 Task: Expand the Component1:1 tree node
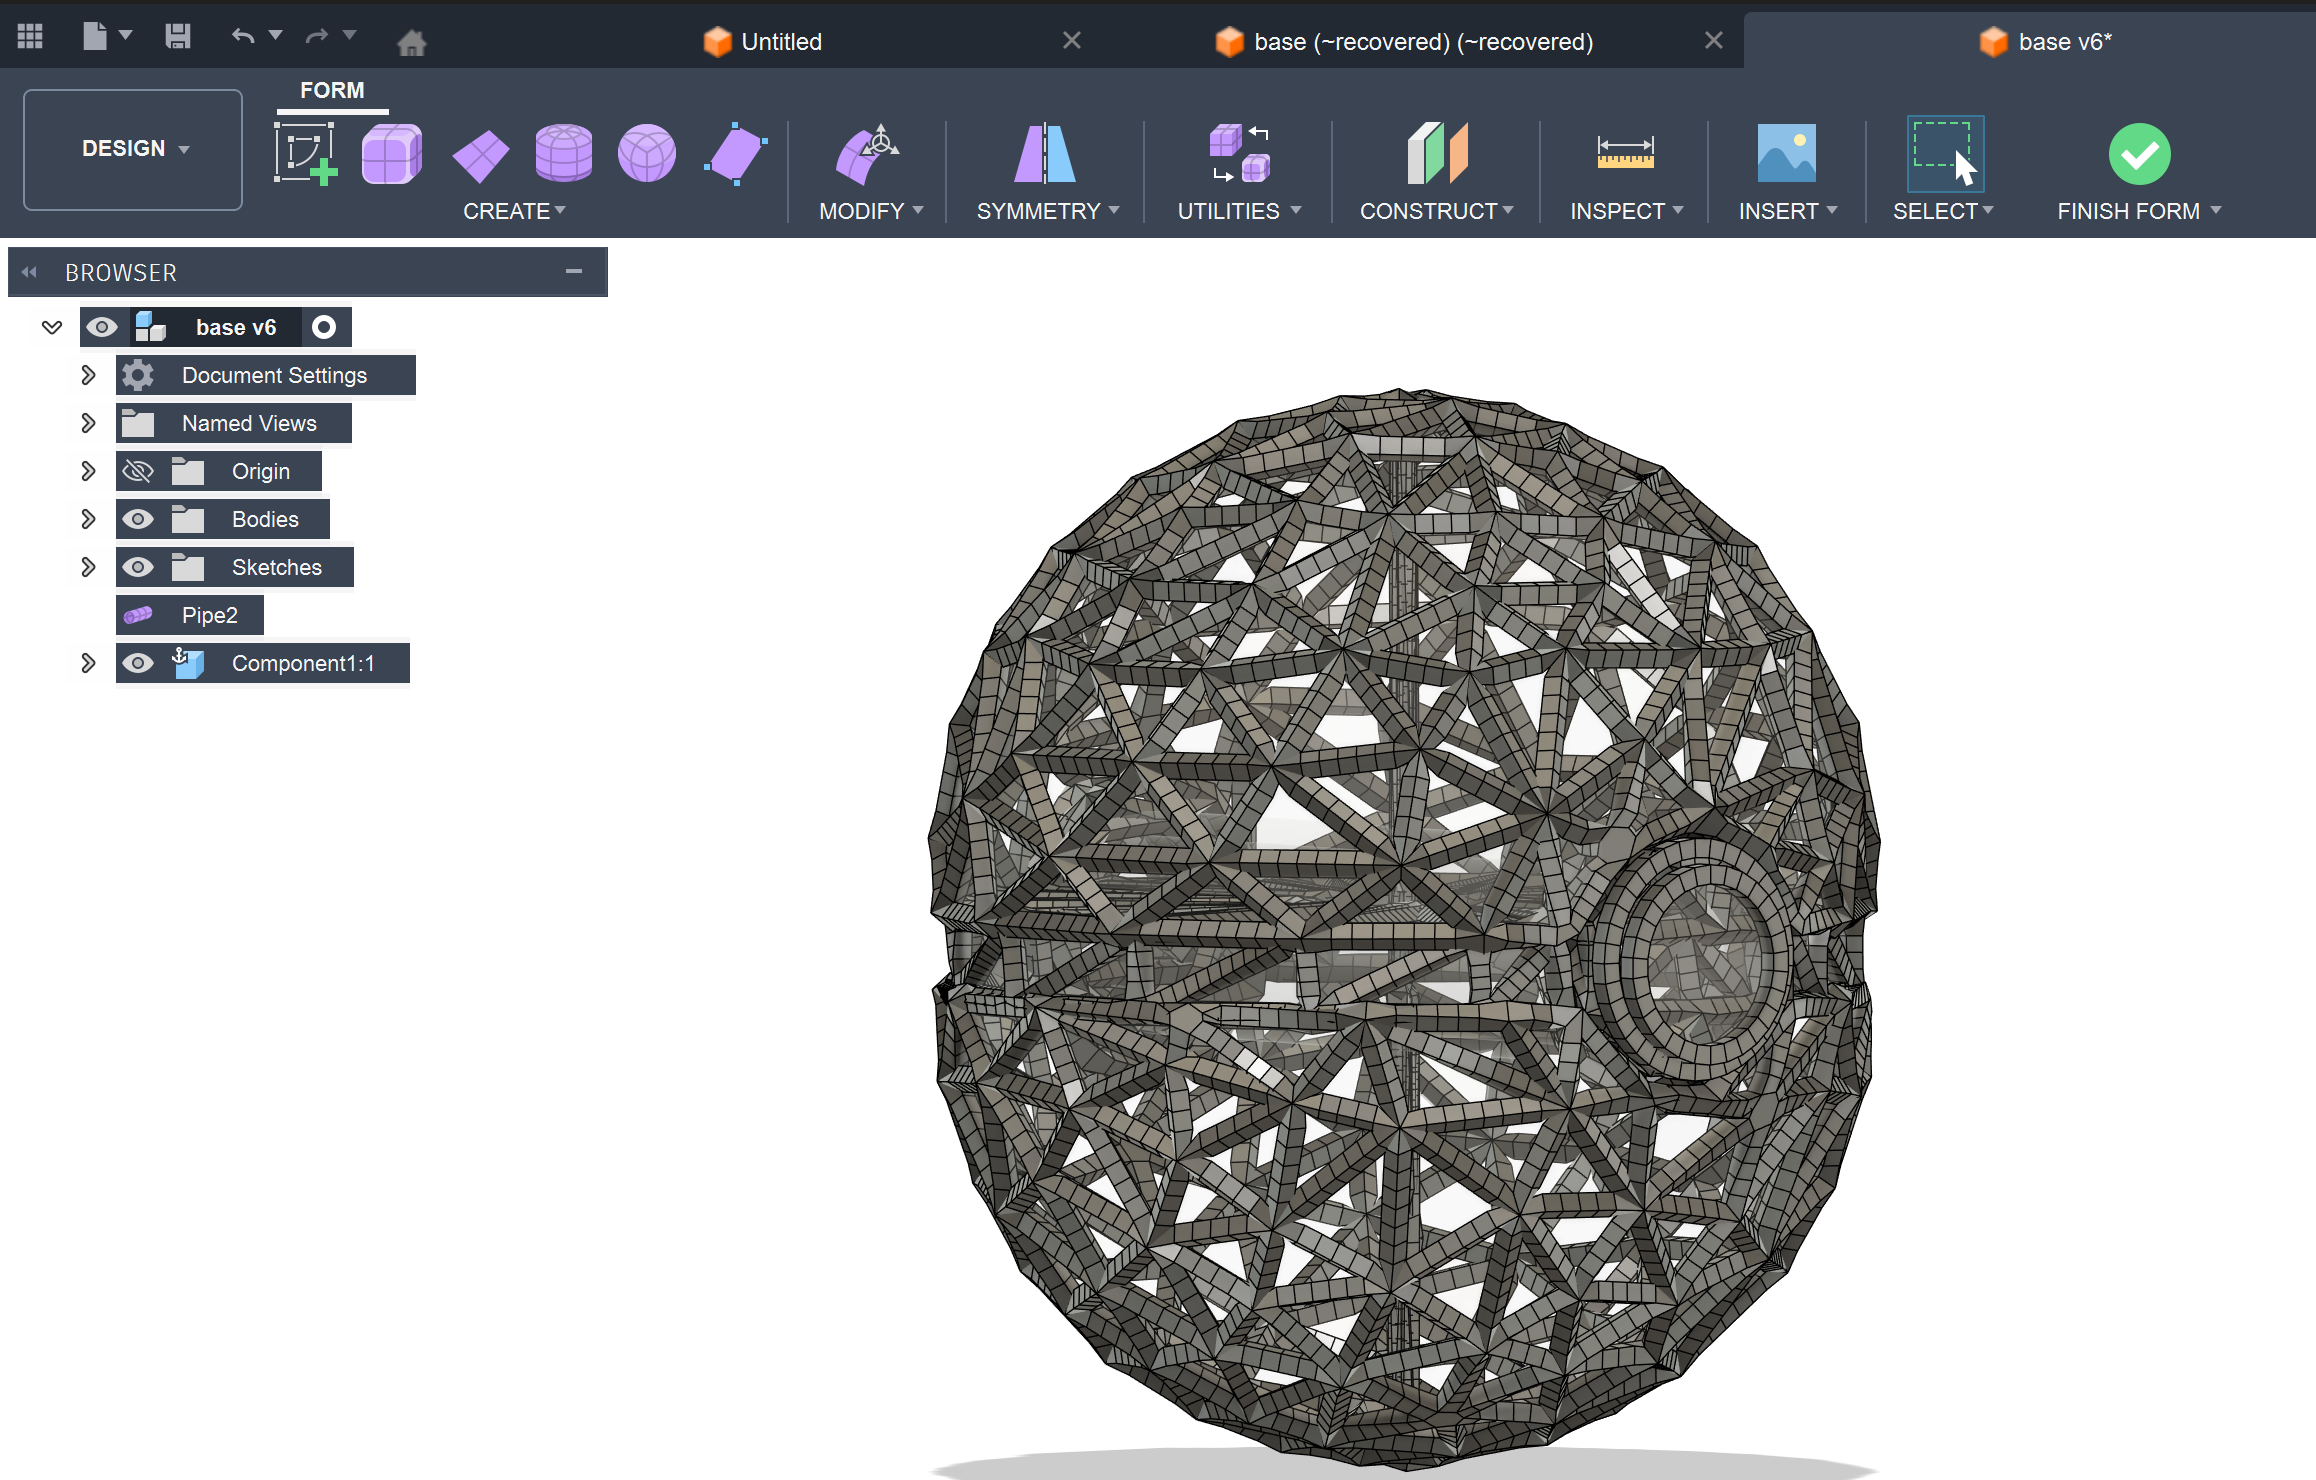[x=88, y=663]
